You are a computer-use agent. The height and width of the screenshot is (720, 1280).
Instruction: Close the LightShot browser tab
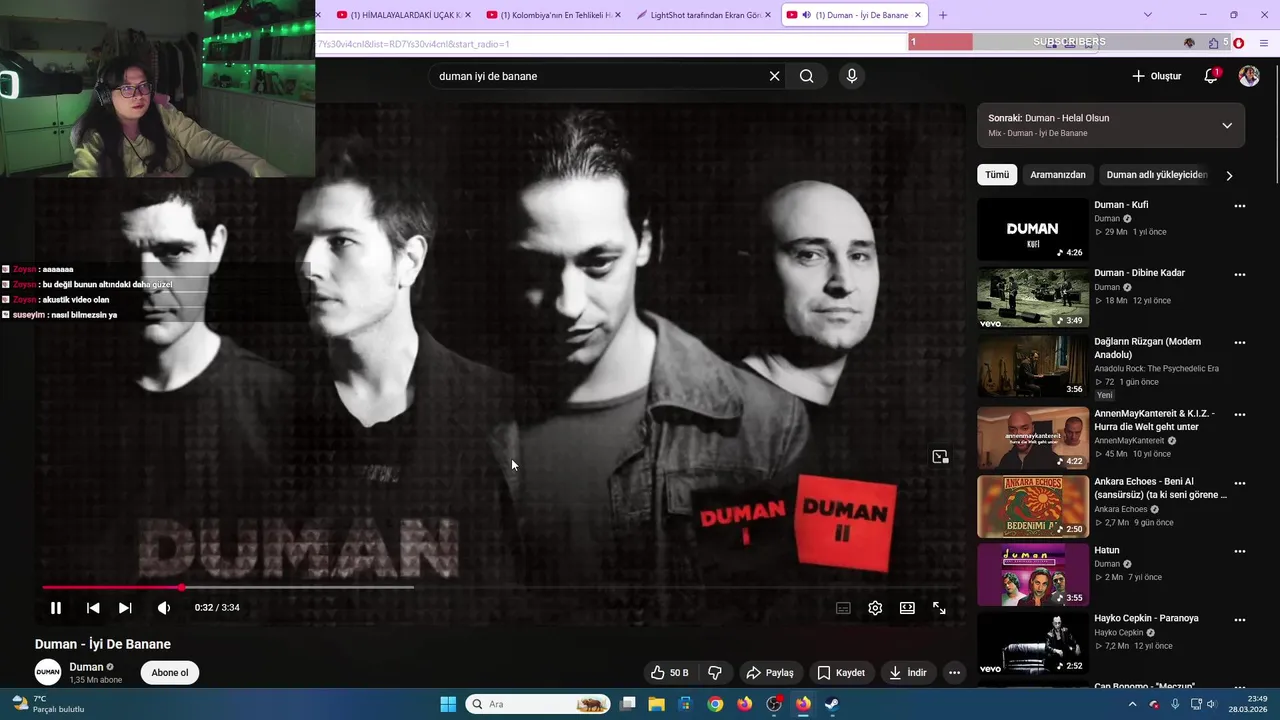(767, 15)
